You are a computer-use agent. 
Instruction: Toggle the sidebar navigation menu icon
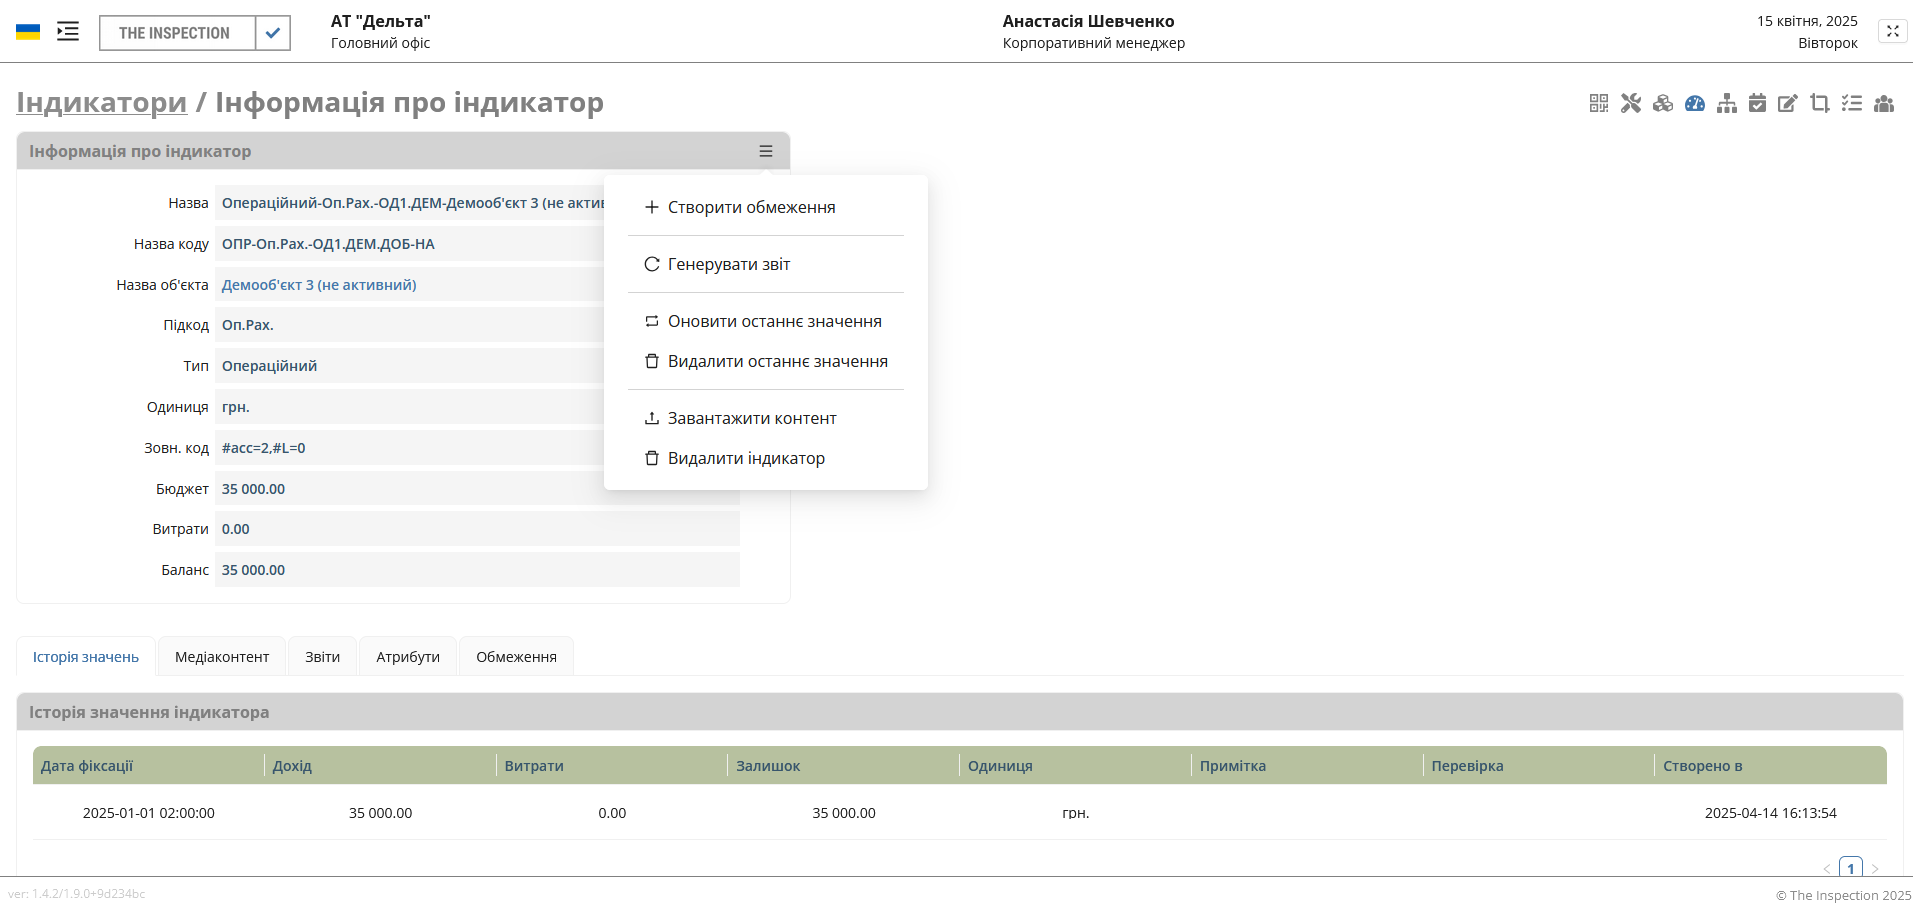click(x=68, y=32)
